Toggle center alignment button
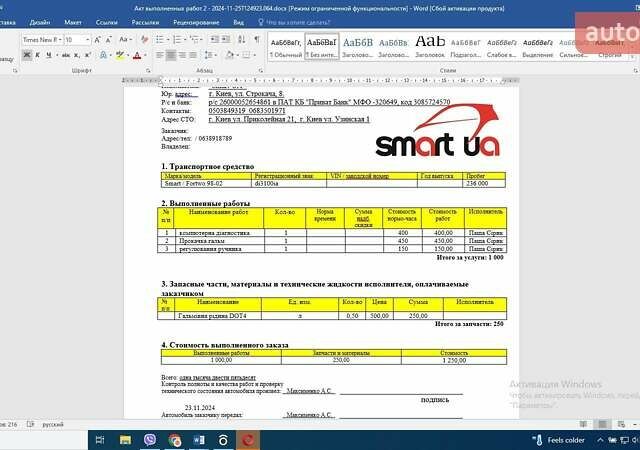The width and height of the screenshot is (640, 450). (171, 55)
